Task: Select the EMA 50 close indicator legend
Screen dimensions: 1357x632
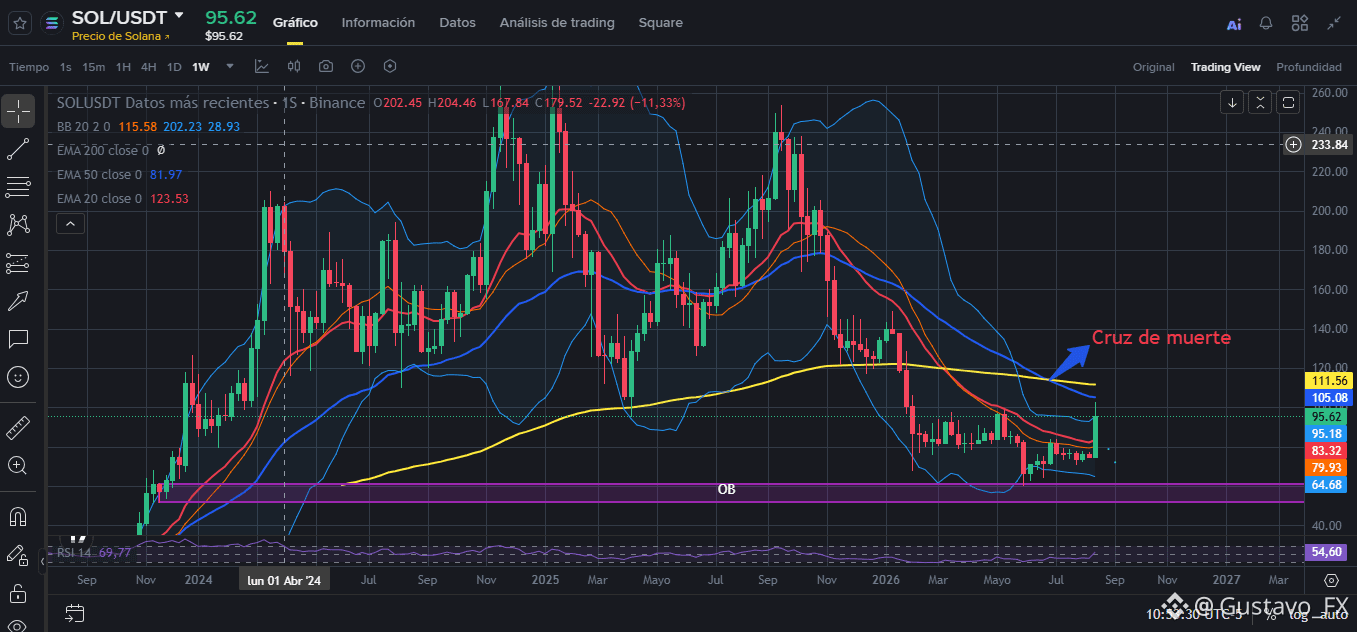Action: 100,175
